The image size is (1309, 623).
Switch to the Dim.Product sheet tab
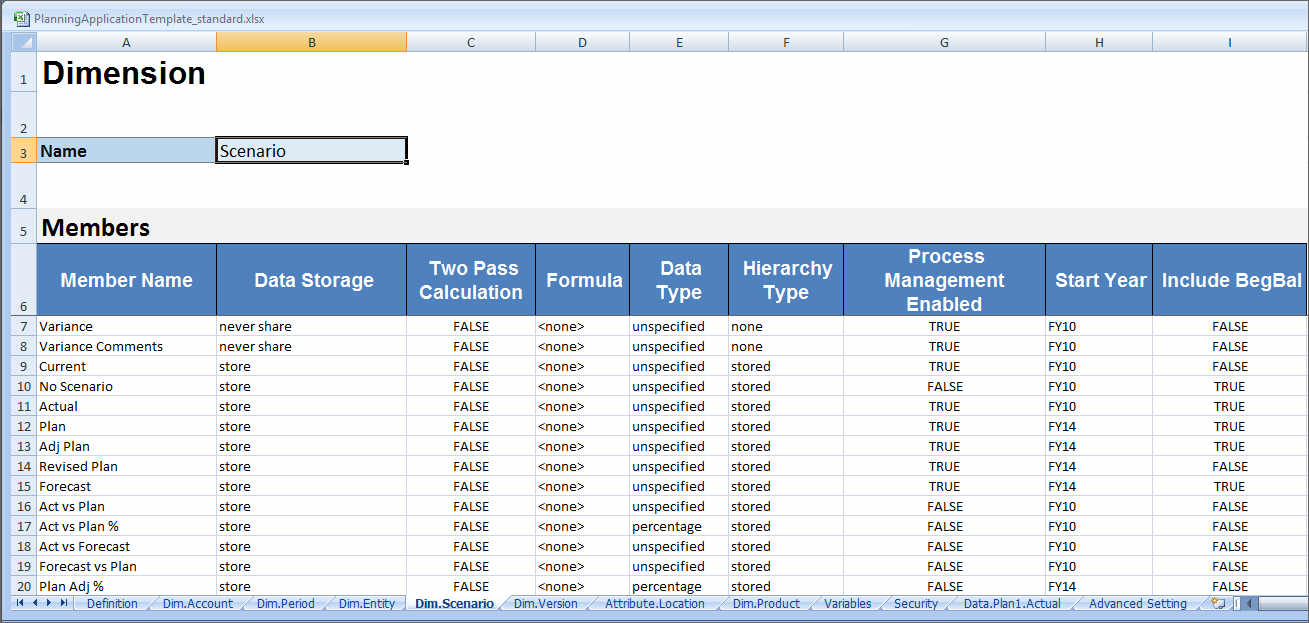(765, 603)
